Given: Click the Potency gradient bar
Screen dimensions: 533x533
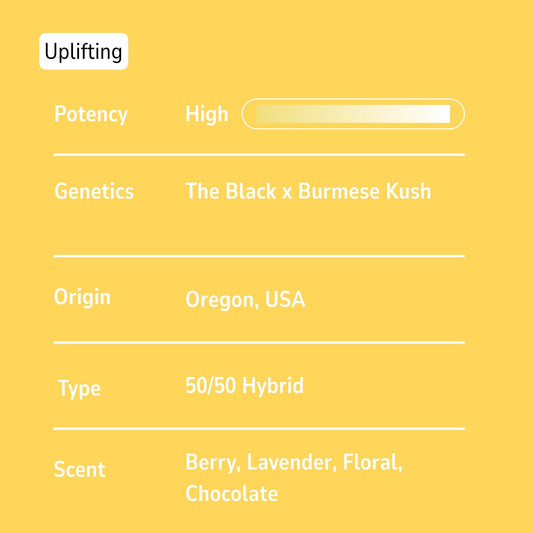Looking at the screenshot, I should [x=353, y=114].
